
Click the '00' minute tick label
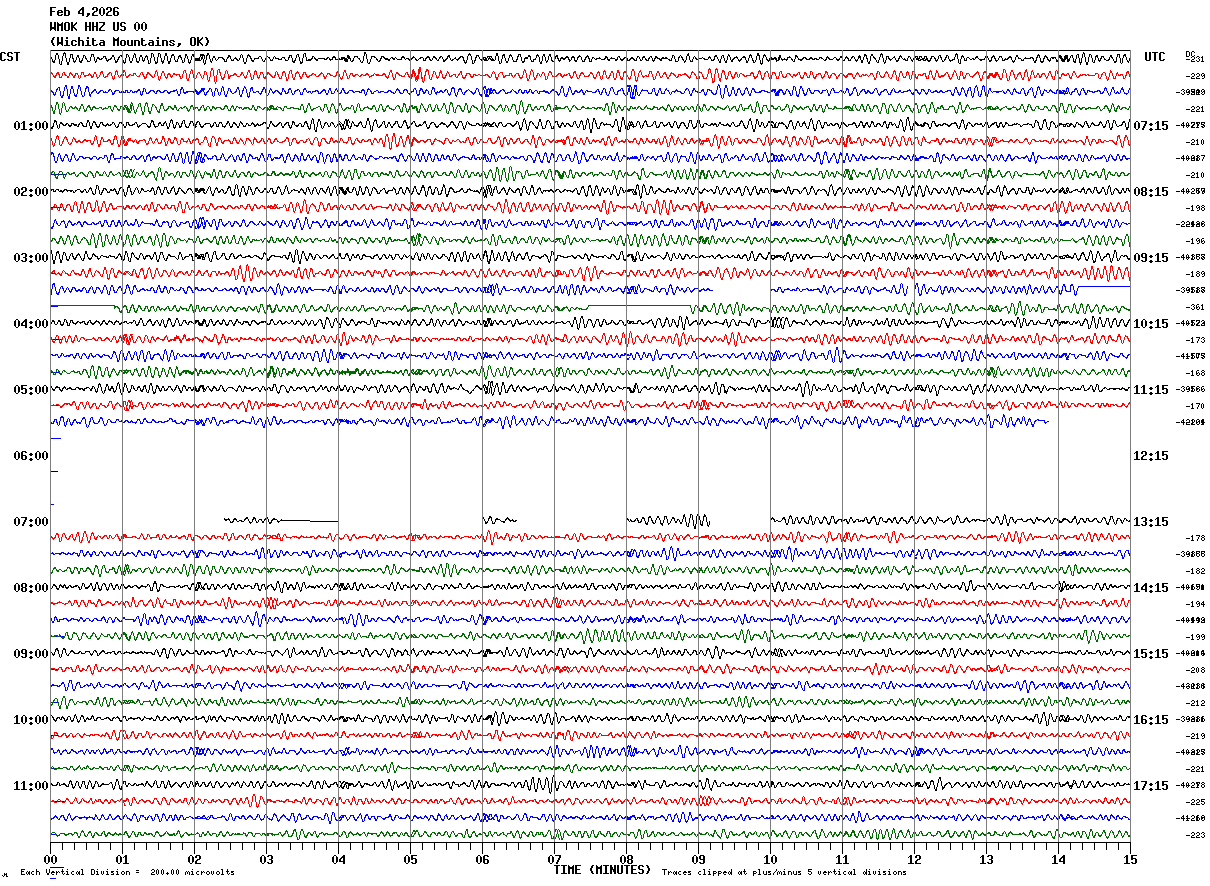tap(50, 859)
